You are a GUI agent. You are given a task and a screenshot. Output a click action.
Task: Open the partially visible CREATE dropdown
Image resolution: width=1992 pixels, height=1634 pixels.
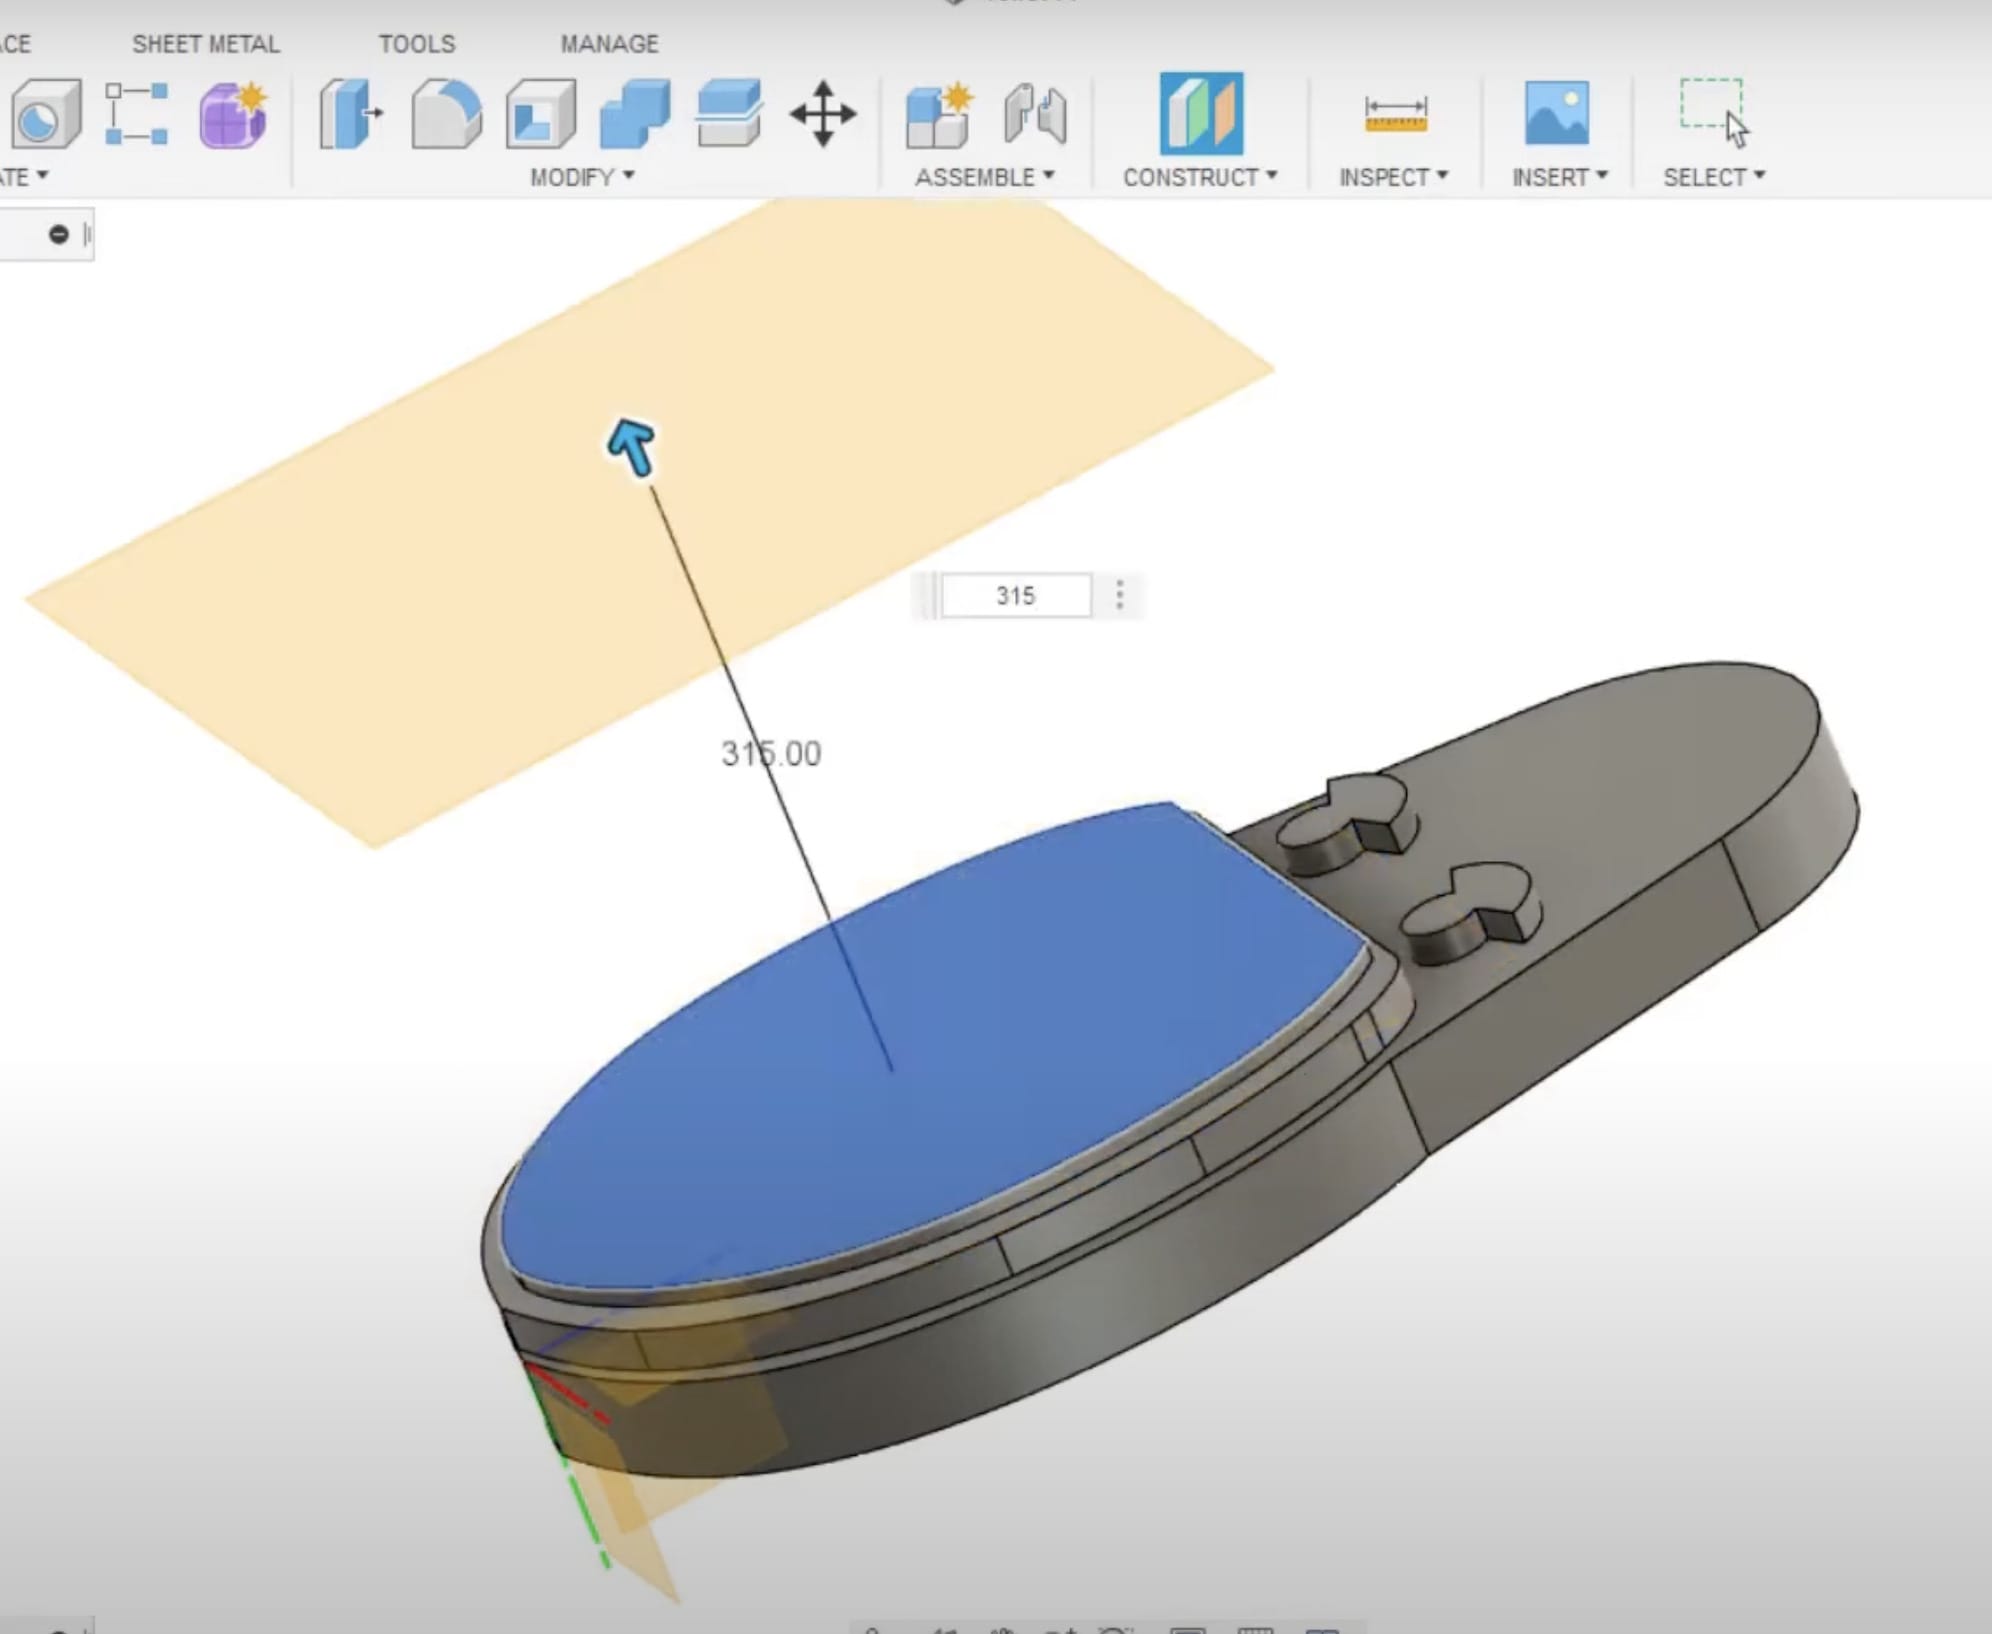point(24,177)
